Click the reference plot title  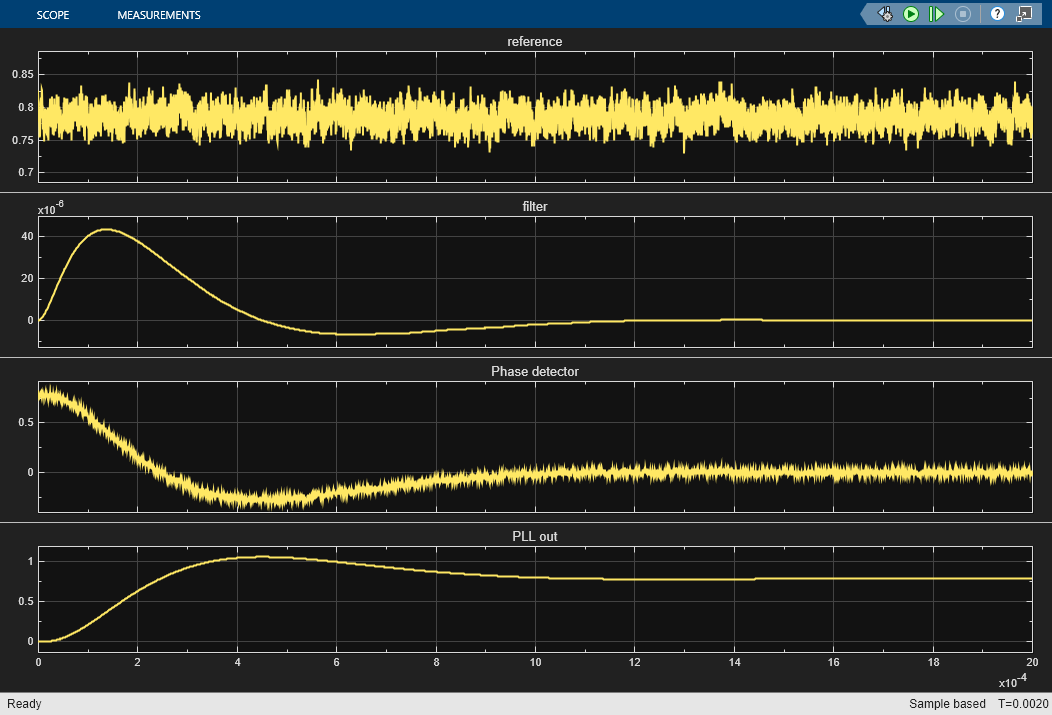(x=534, y=41)
